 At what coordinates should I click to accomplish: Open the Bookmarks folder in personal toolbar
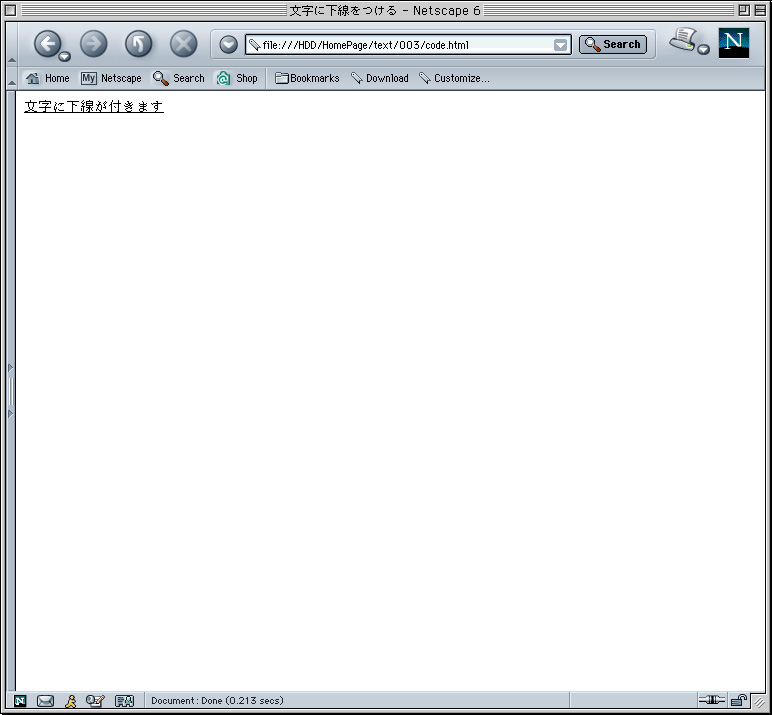point(307,78)
